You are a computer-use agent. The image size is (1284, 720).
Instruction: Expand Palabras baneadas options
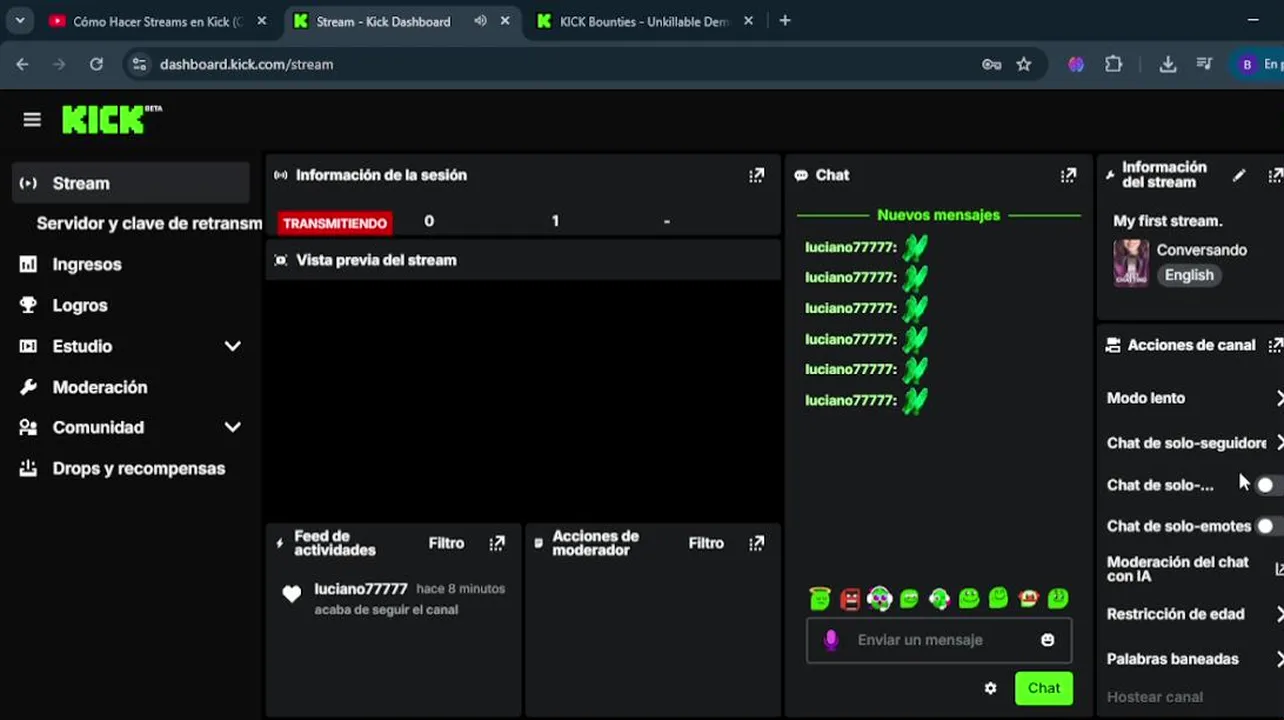[x=1279, y=659]
